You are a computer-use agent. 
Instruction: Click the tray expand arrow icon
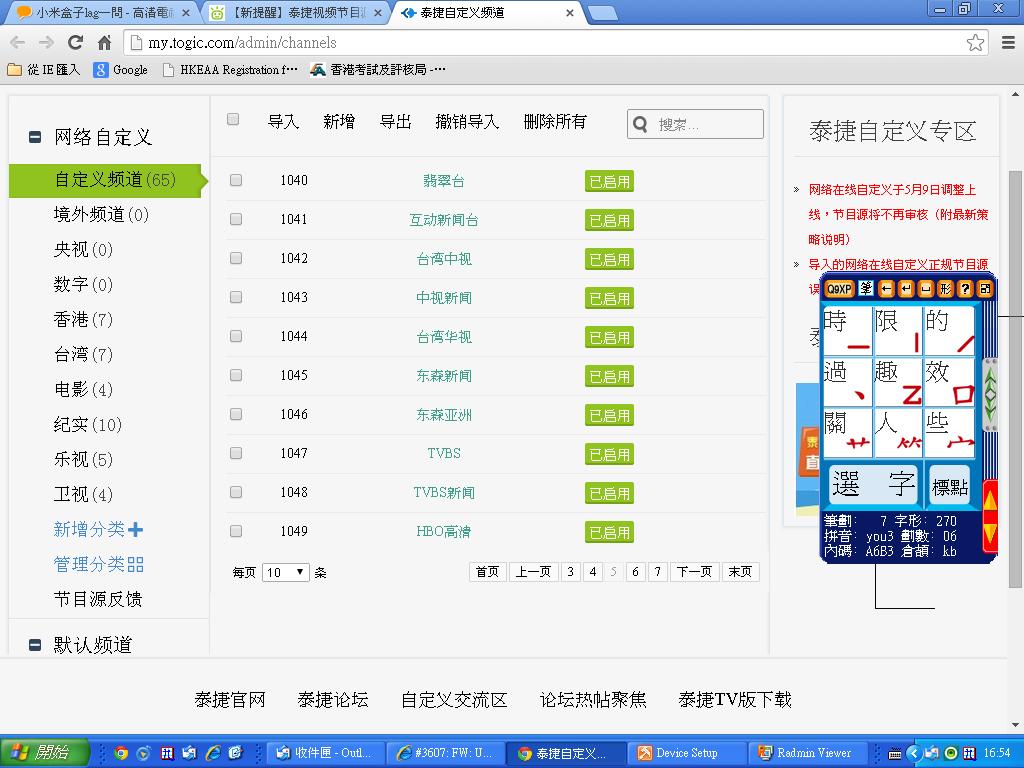click(913, 754)
